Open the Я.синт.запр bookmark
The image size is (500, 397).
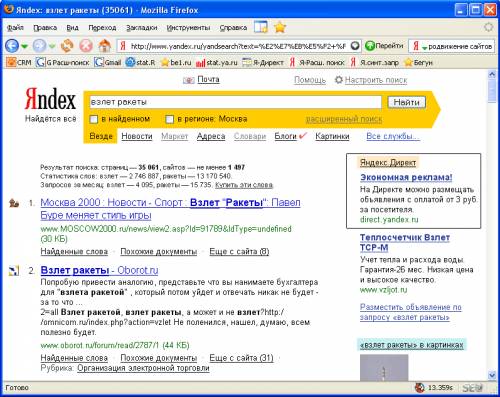(x=374, y=62)
